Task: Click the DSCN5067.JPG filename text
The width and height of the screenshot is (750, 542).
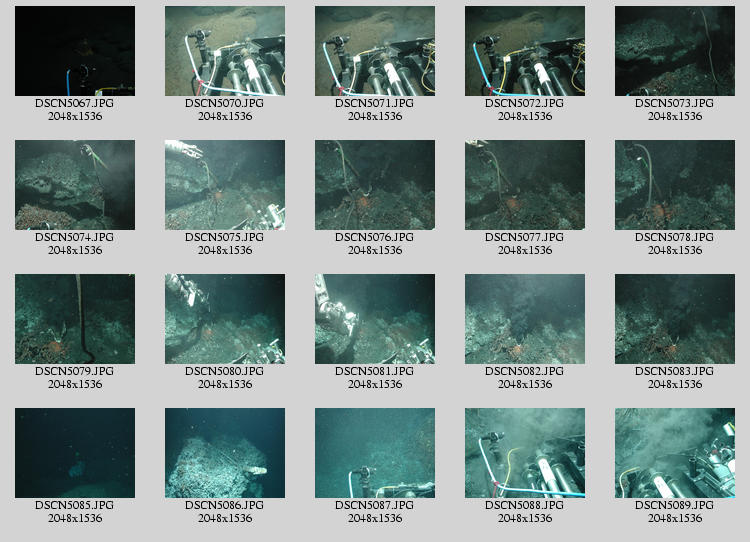Action: pos(75,103)
